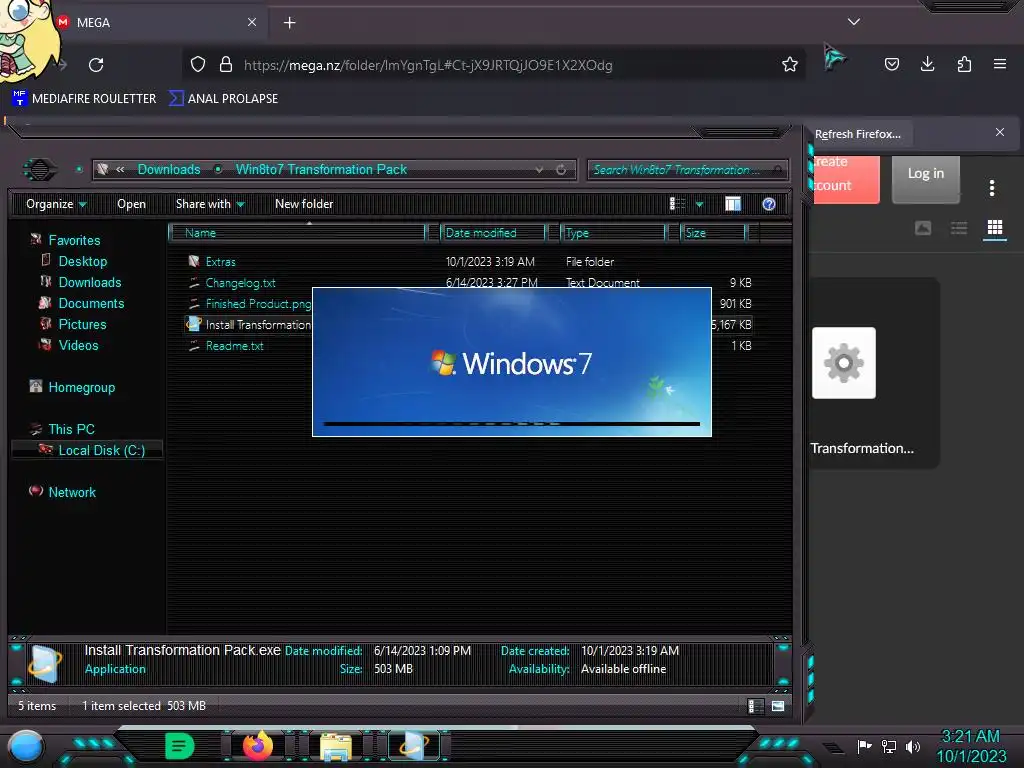1024x768 pixels.
Task: Open a new browser tab
Action: coord(289,23)
